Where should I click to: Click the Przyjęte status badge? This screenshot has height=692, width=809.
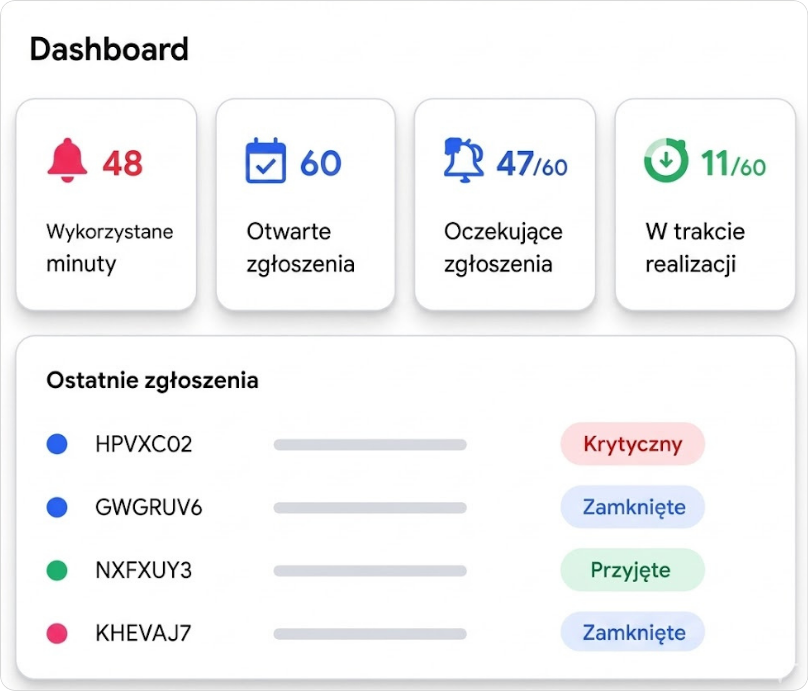click(x=633, y=570)
